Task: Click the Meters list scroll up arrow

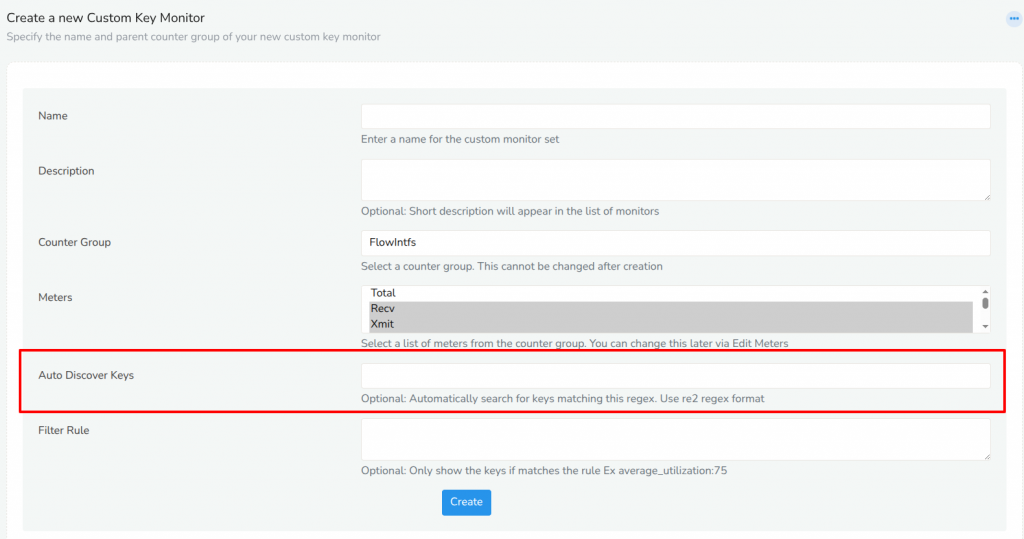Action: [x=985, y=290]
